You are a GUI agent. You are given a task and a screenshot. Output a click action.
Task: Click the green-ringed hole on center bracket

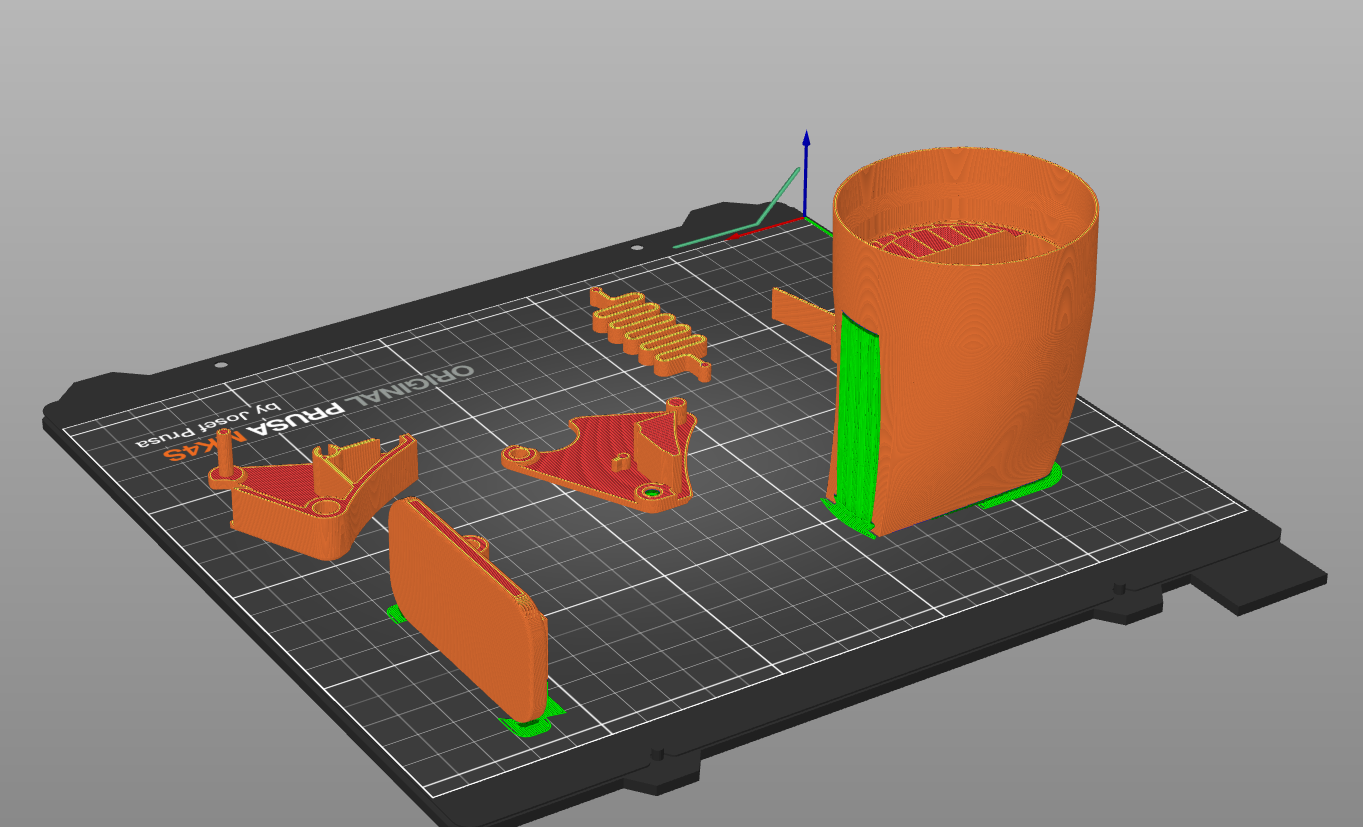pyautogui.click(x=653, y=492)
